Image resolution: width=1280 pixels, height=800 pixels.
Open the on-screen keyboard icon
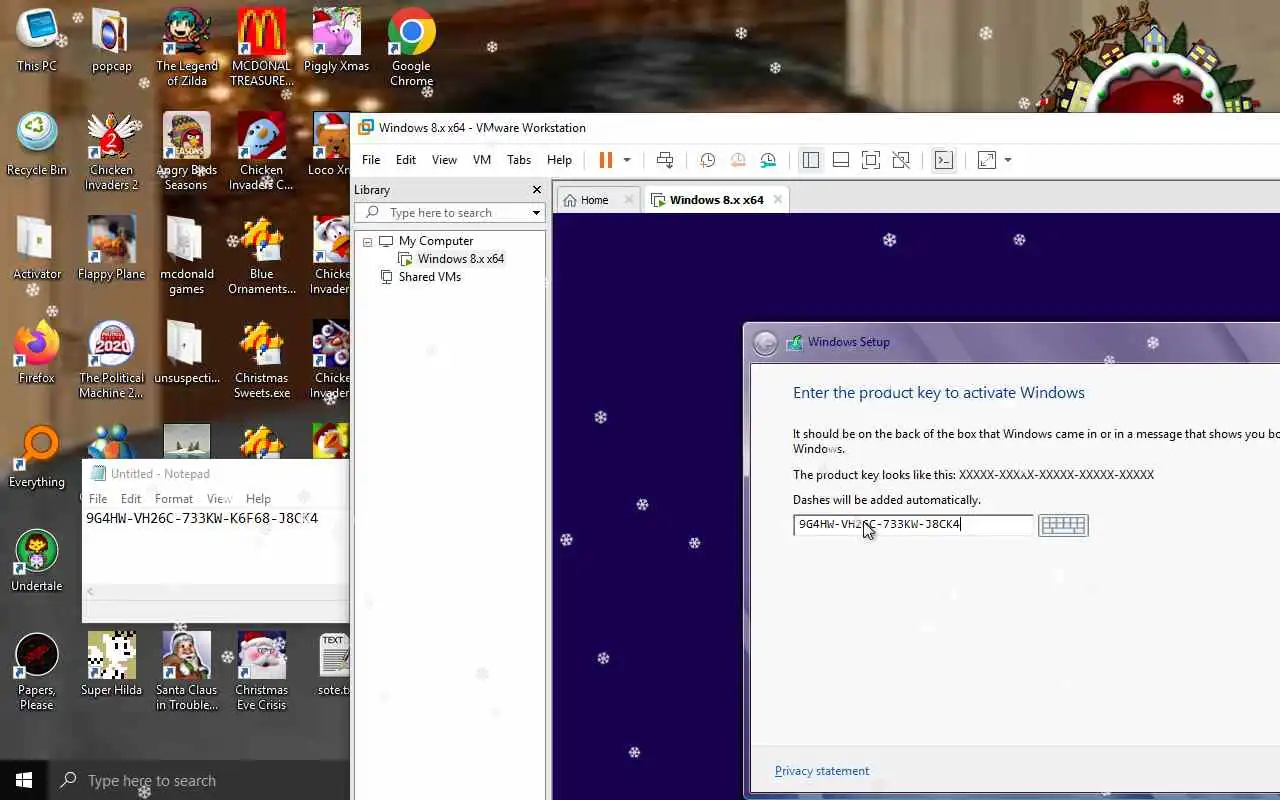coord(1063,525)
